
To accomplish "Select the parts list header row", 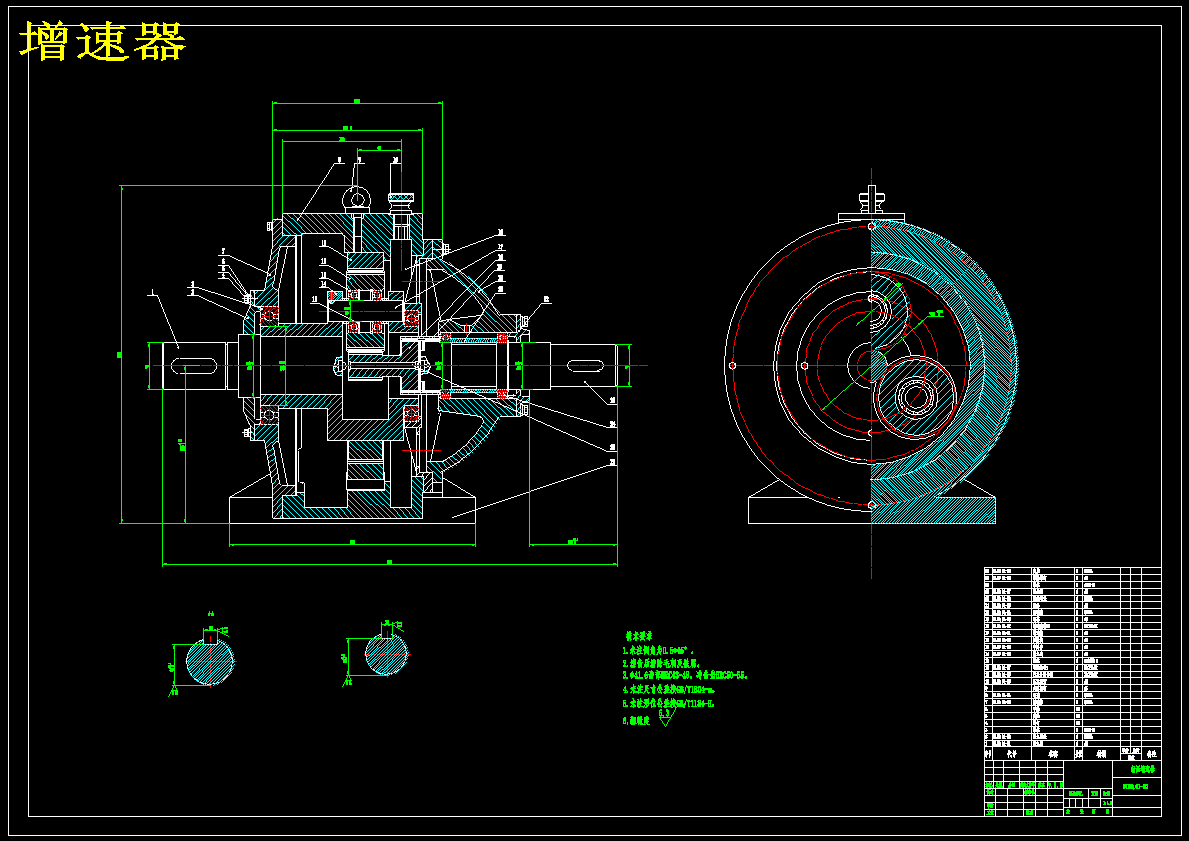I will [1072, 754].
